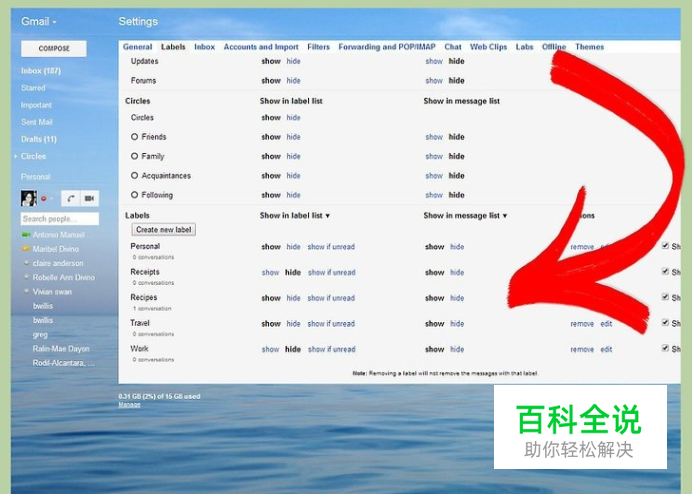
Task: Click edit for the Work label
Action: tap(606, 349)
